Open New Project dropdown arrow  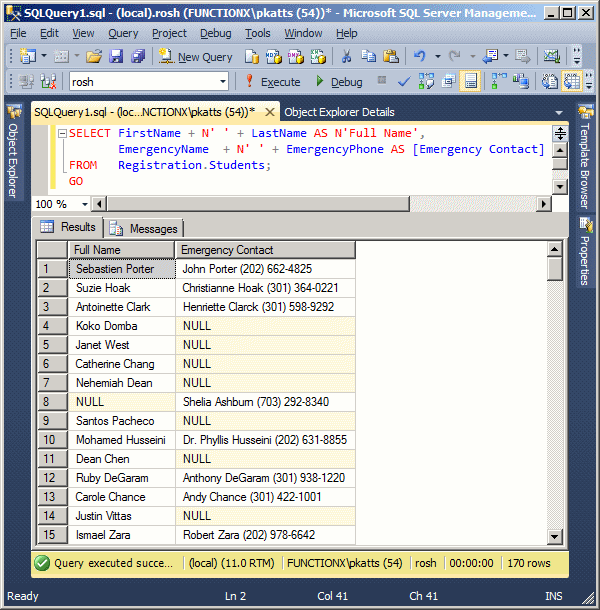(x=44, y=56)
